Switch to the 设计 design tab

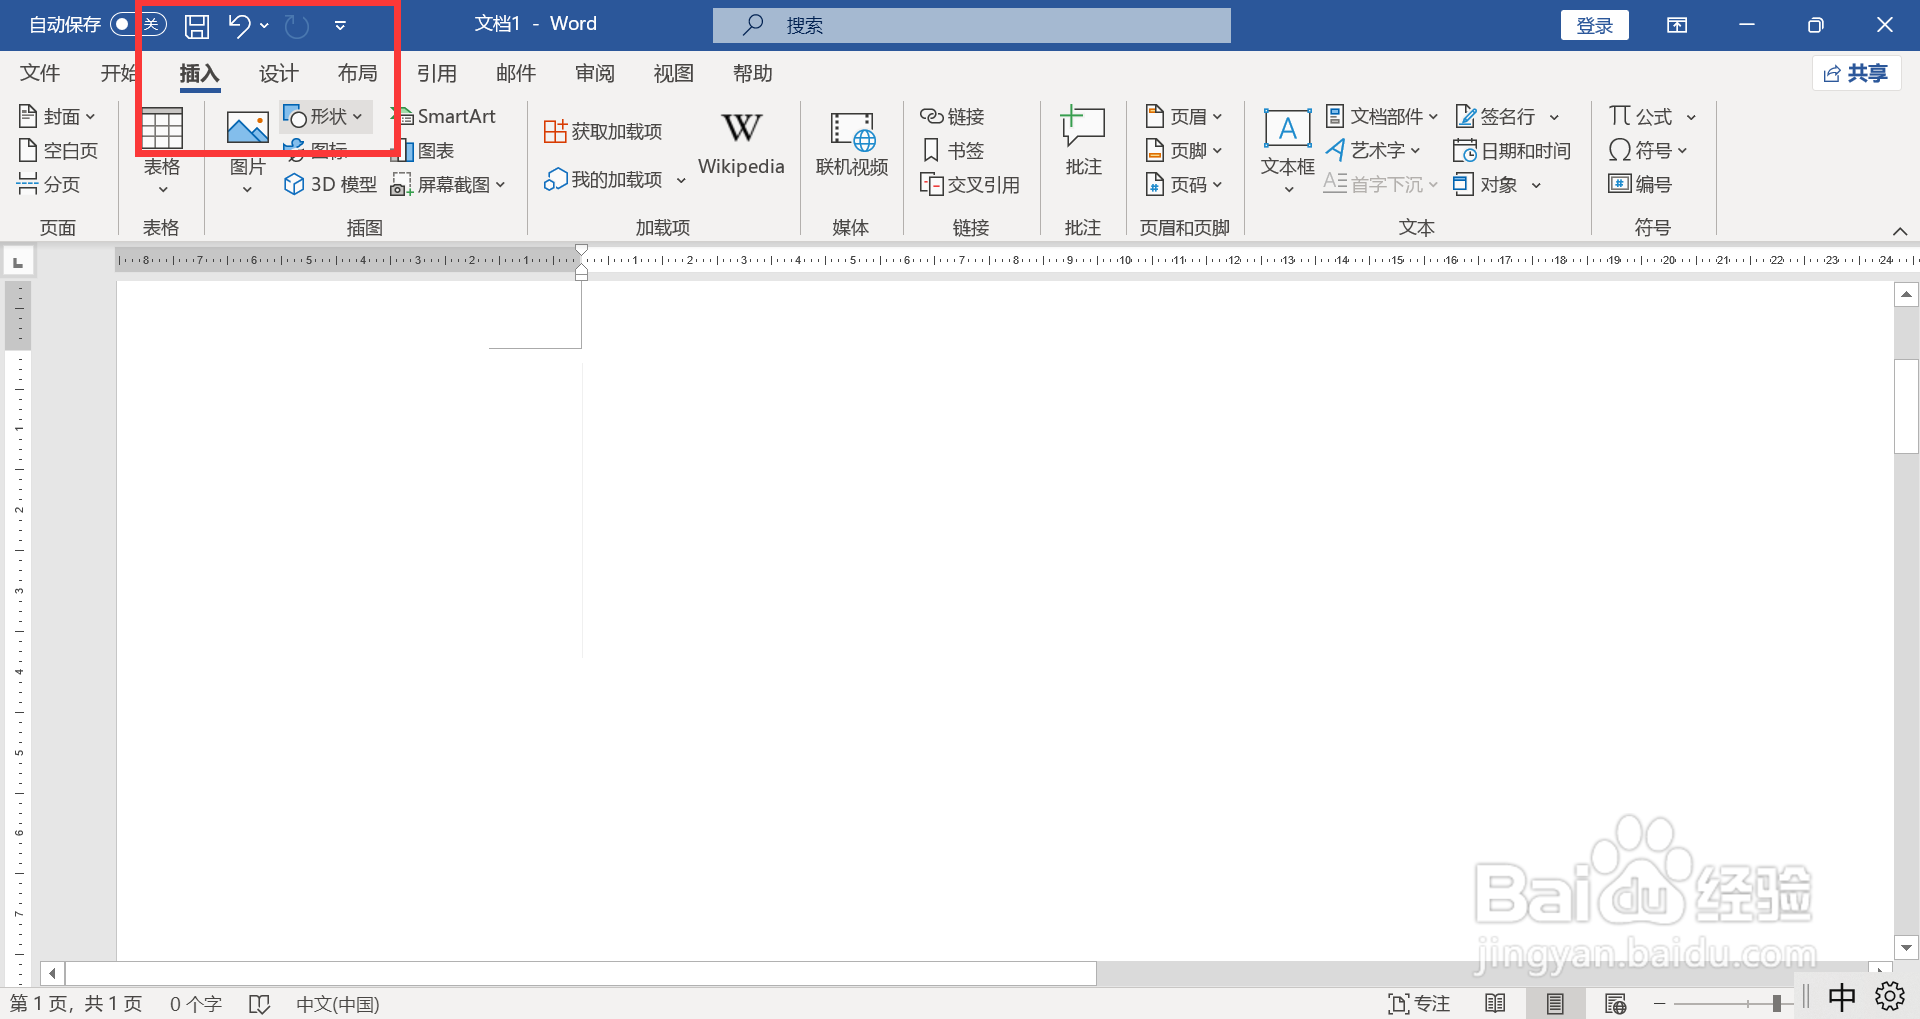(x=278, y=73)
